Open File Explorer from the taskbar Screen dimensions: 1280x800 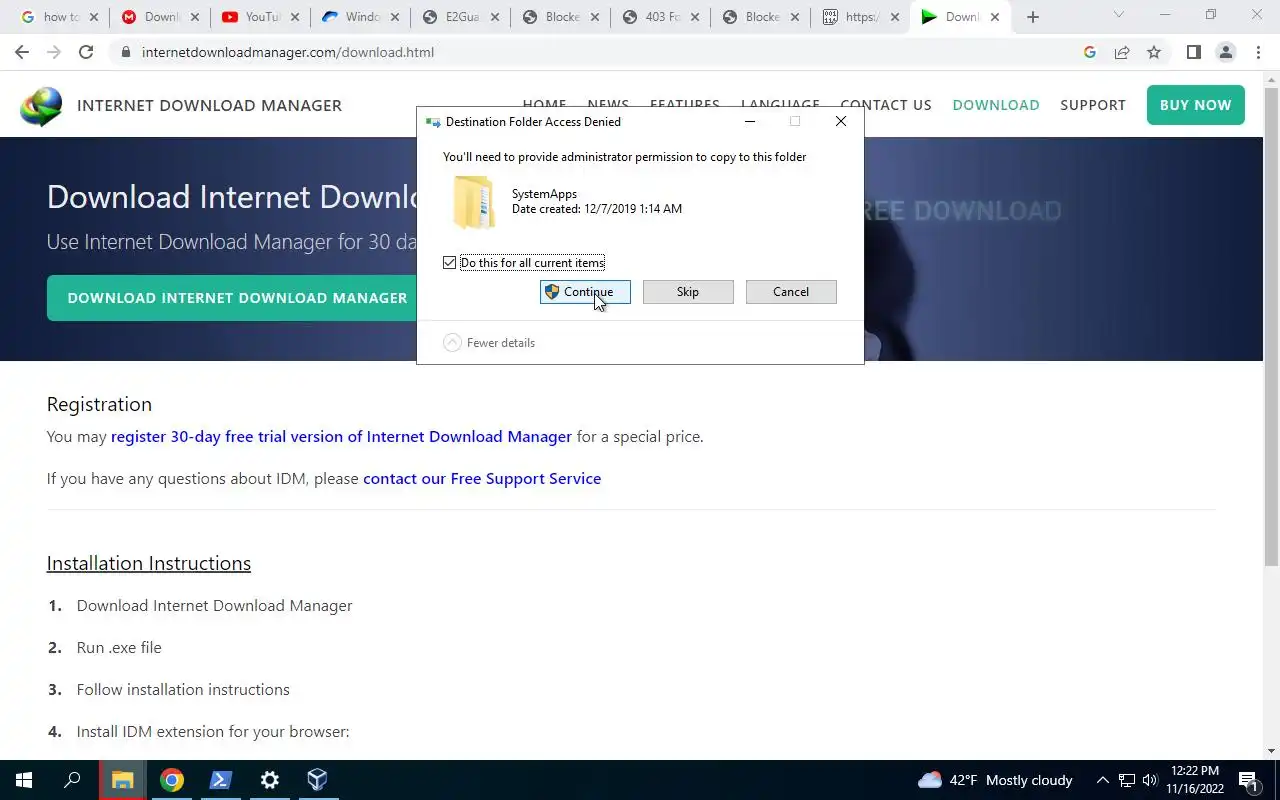pos(122,780)
